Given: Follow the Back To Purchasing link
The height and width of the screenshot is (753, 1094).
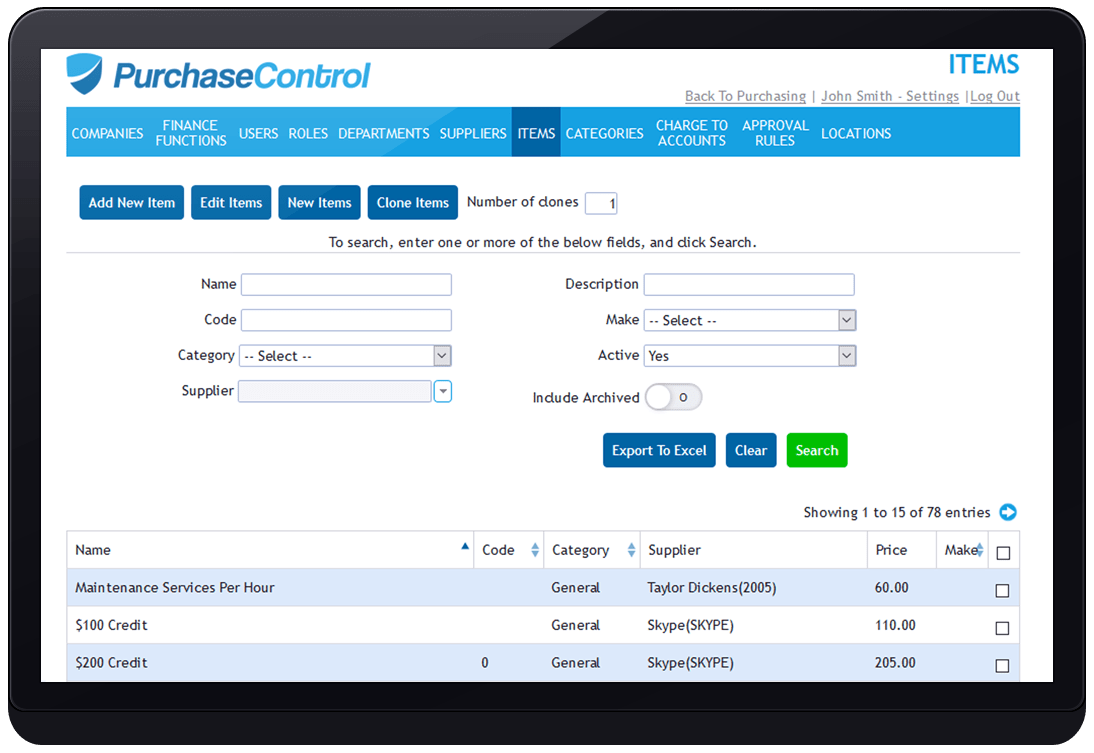Looking at the screenshot, I should point(745,96).
